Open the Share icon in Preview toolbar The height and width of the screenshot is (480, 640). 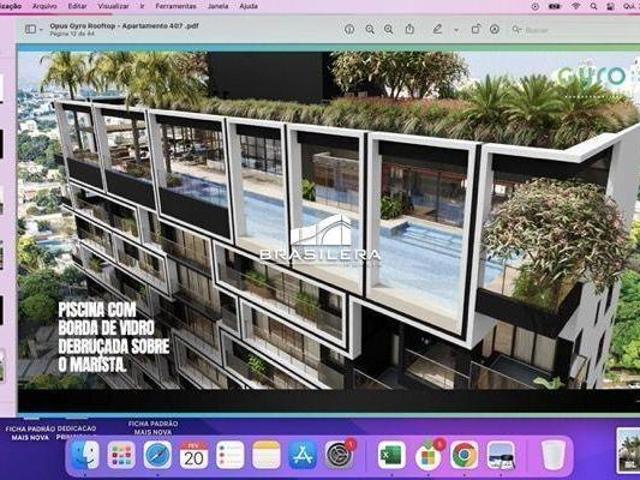(409, 29)
